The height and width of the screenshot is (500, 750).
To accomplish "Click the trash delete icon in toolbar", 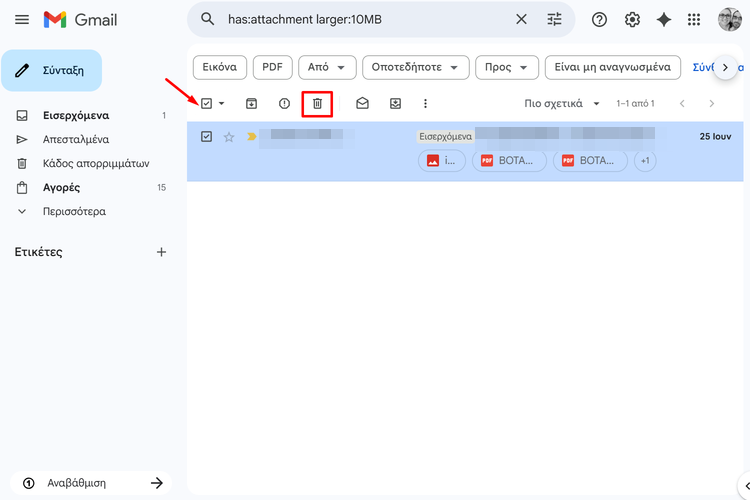I will (317, 103).
